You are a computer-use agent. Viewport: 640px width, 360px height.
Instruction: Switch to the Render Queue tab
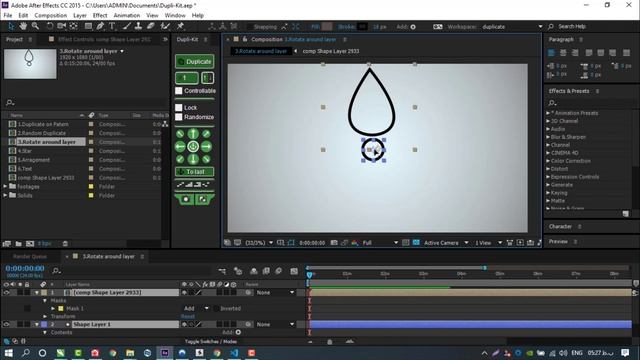point(30,256)
